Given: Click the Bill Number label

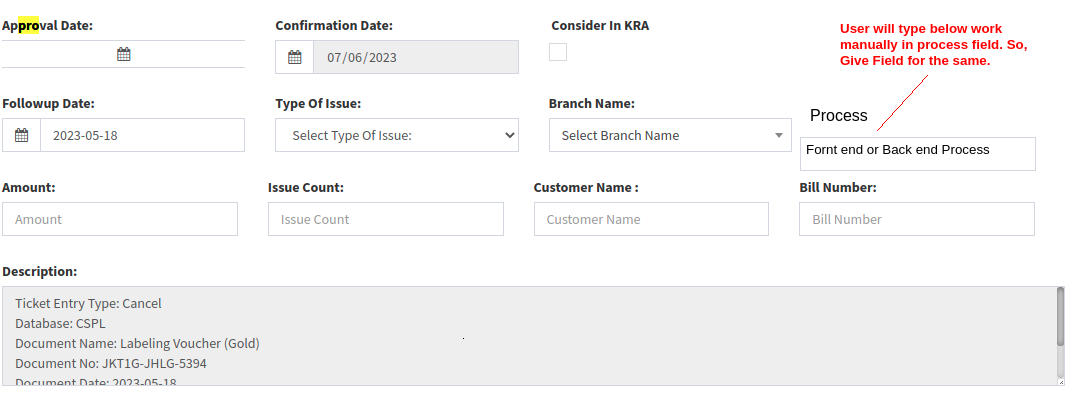Looking at the screenshot, I should pyautogui.click(x=838, y=187).
